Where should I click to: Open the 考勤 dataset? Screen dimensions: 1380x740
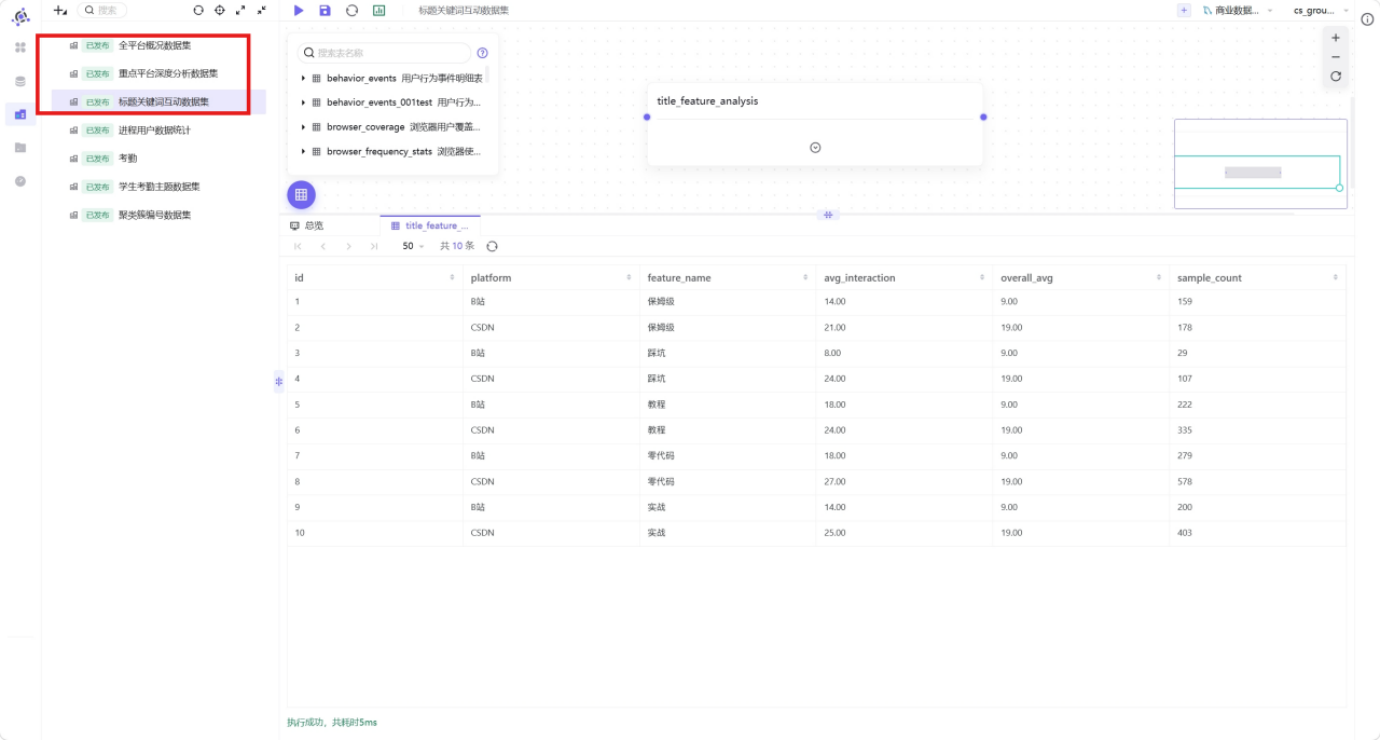point(128,158)
